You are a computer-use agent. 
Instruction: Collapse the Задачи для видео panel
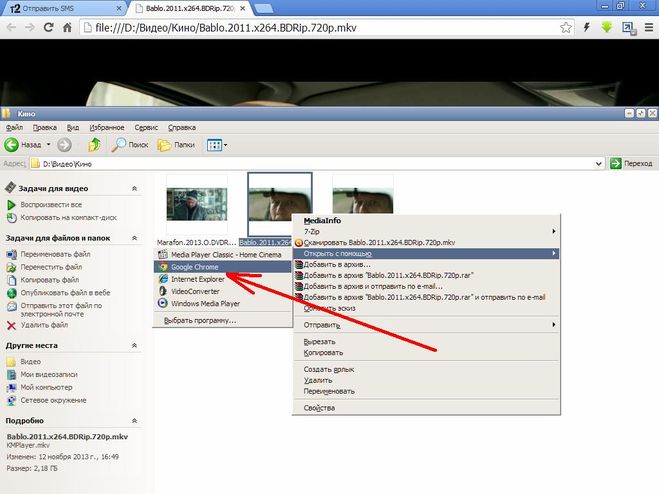tap(134, 188)
